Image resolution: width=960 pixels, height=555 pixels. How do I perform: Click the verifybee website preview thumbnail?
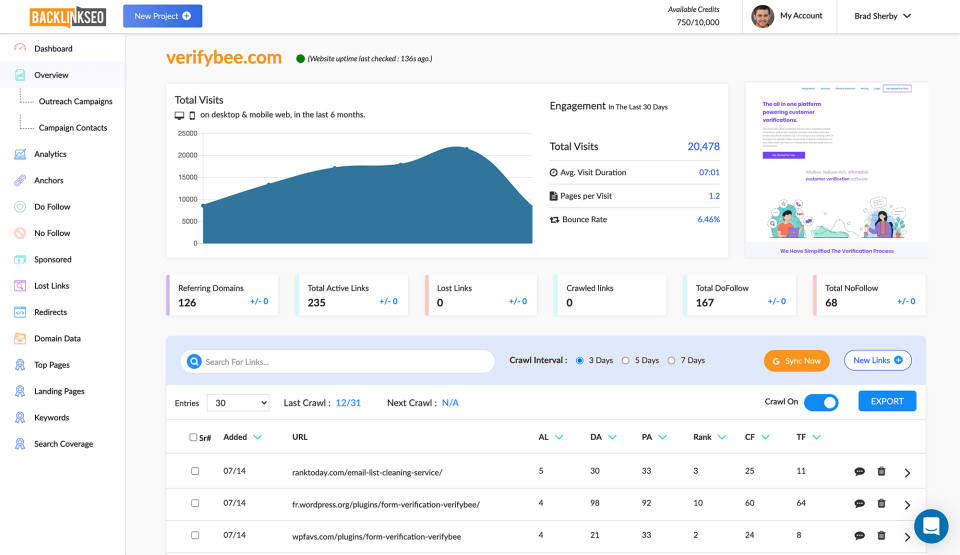836,170
